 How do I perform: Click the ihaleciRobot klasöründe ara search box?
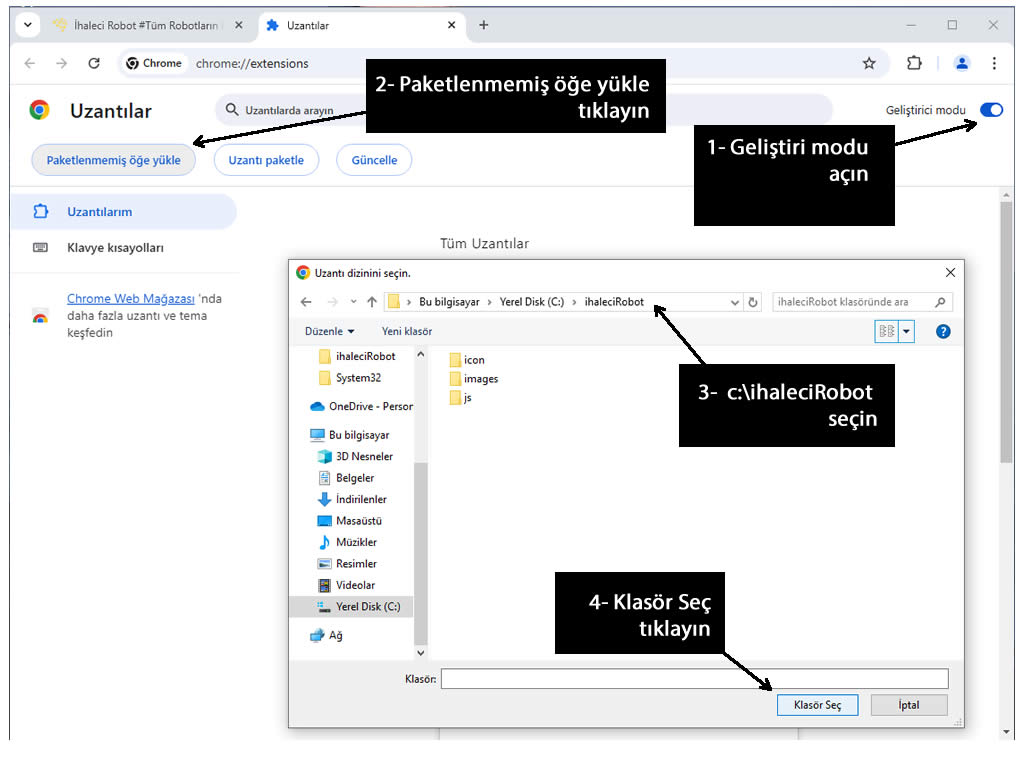click(862, 302)
